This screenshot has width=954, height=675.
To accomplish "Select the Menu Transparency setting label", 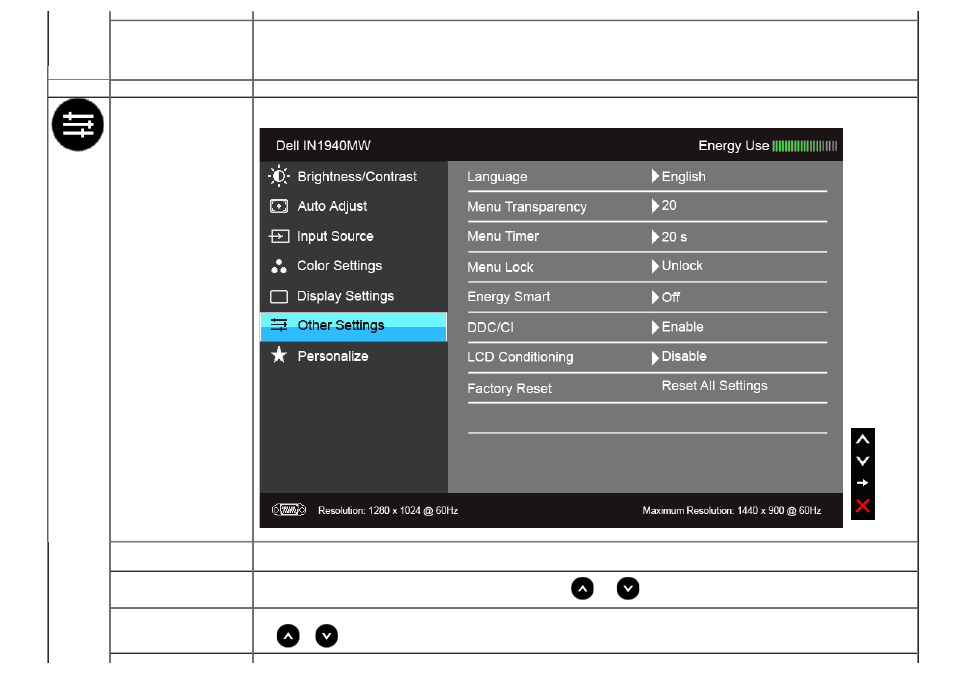I will (527, 207).
